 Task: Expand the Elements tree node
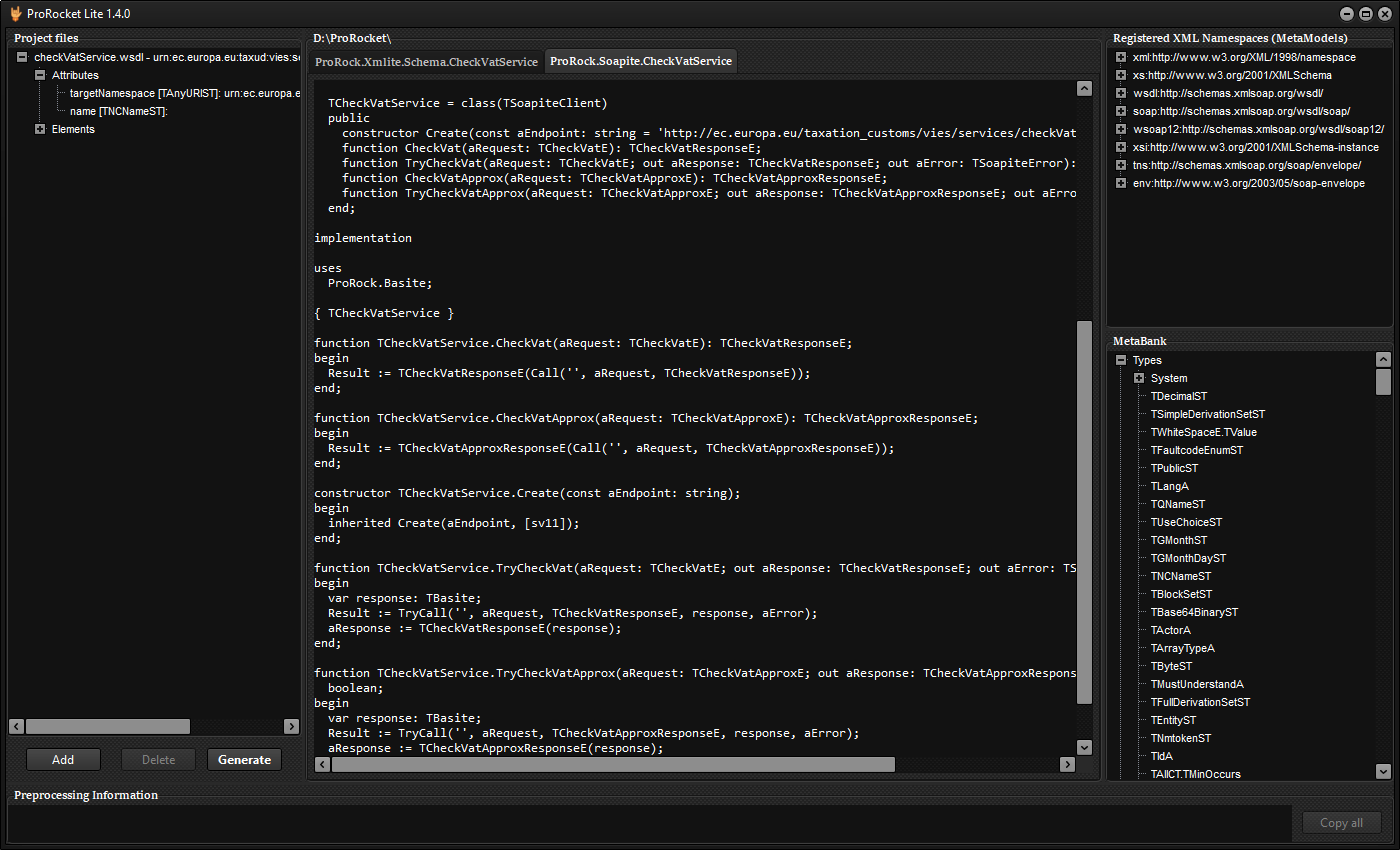[x=40, y=129]
